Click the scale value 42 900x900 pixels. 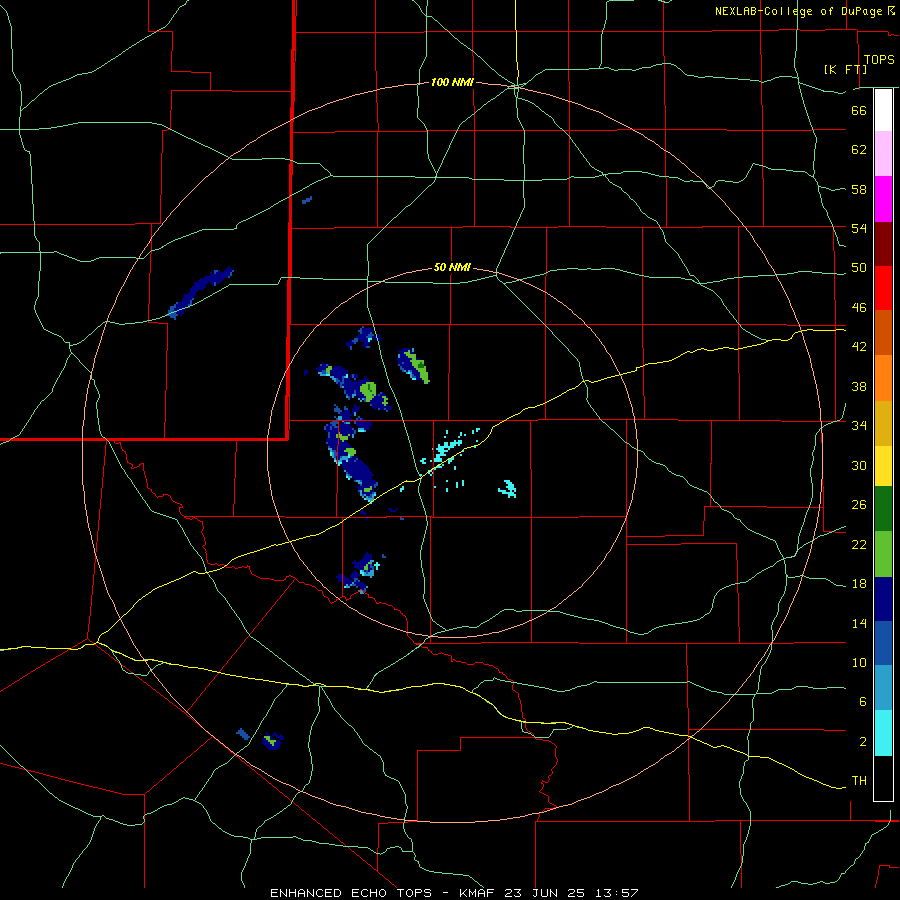[x=859, y=347]
